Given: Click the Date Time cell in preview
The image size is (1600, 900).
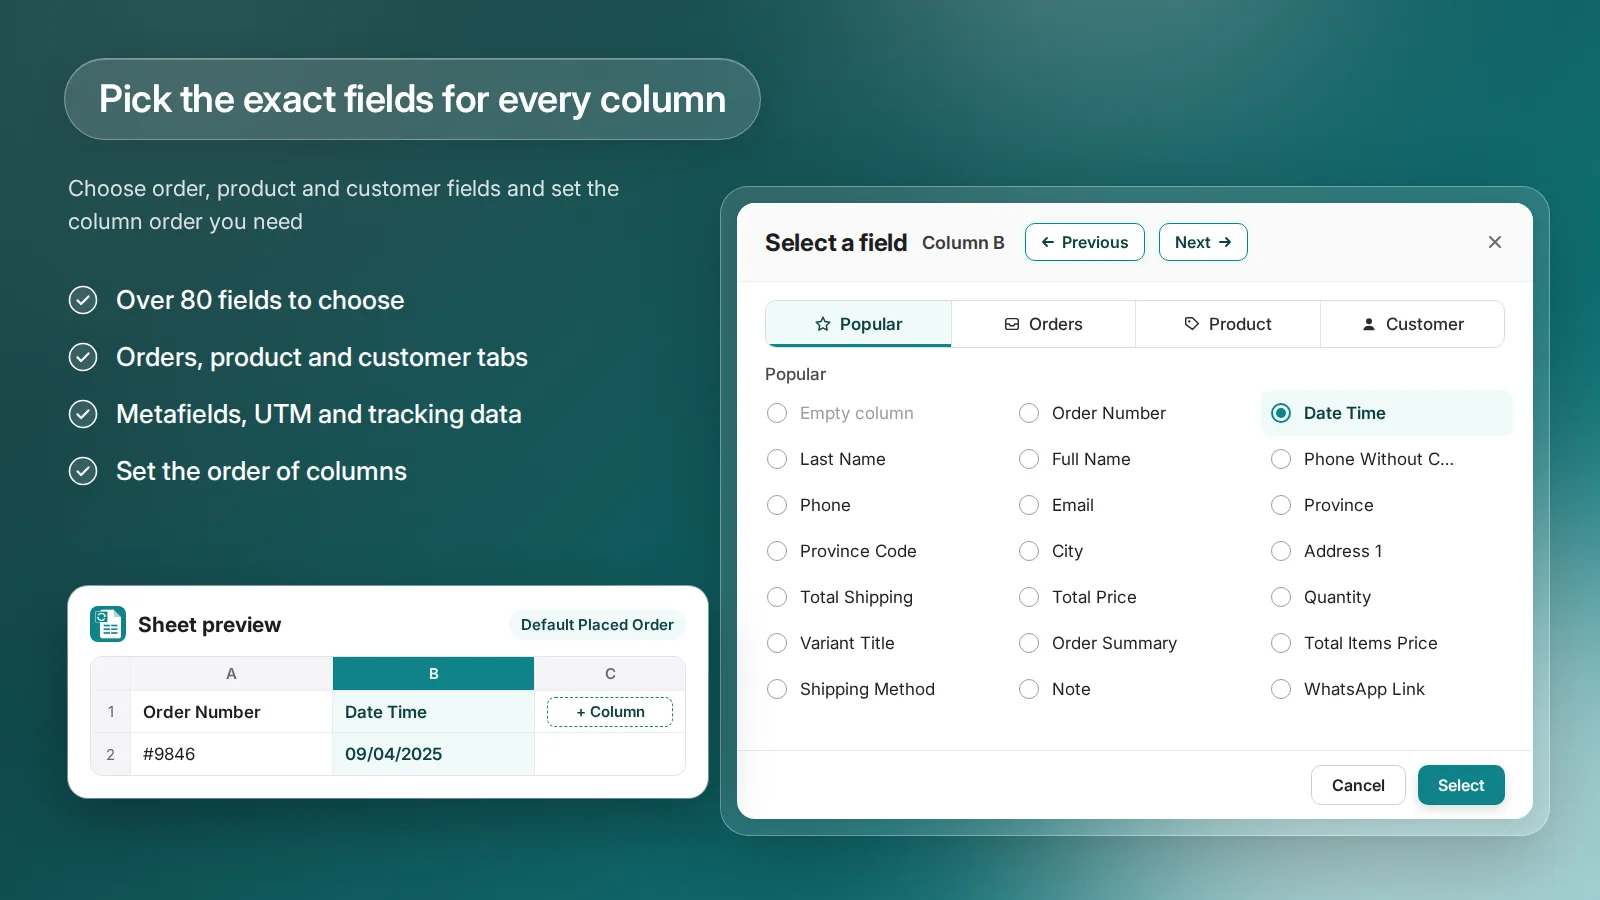Looking at the screenshot, I should click(x=433, y=712).
